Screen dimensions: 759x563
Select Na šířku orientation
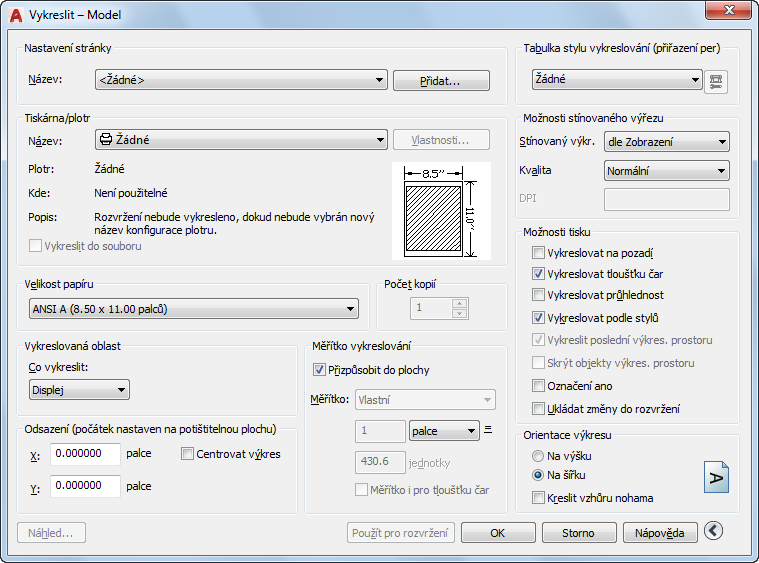coord(538,475)
